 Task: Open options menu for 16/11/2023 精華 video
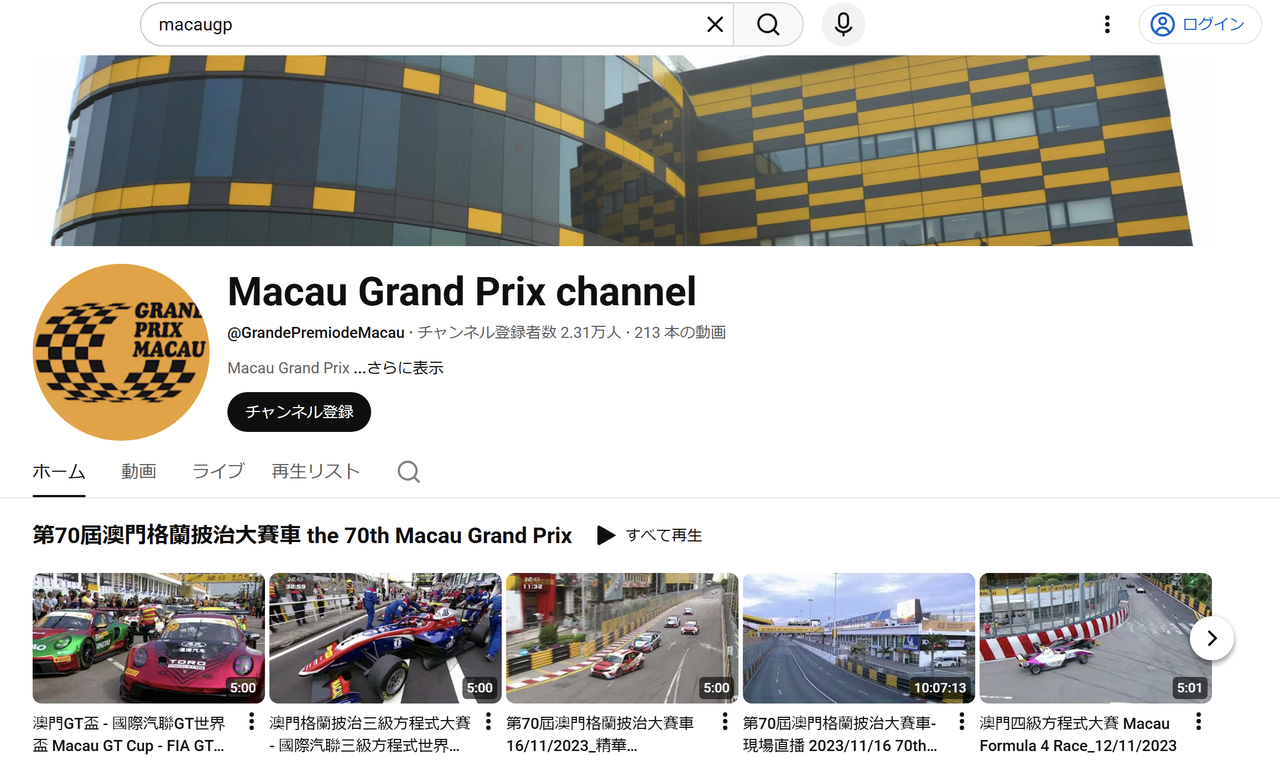click(x=725, y=722)
